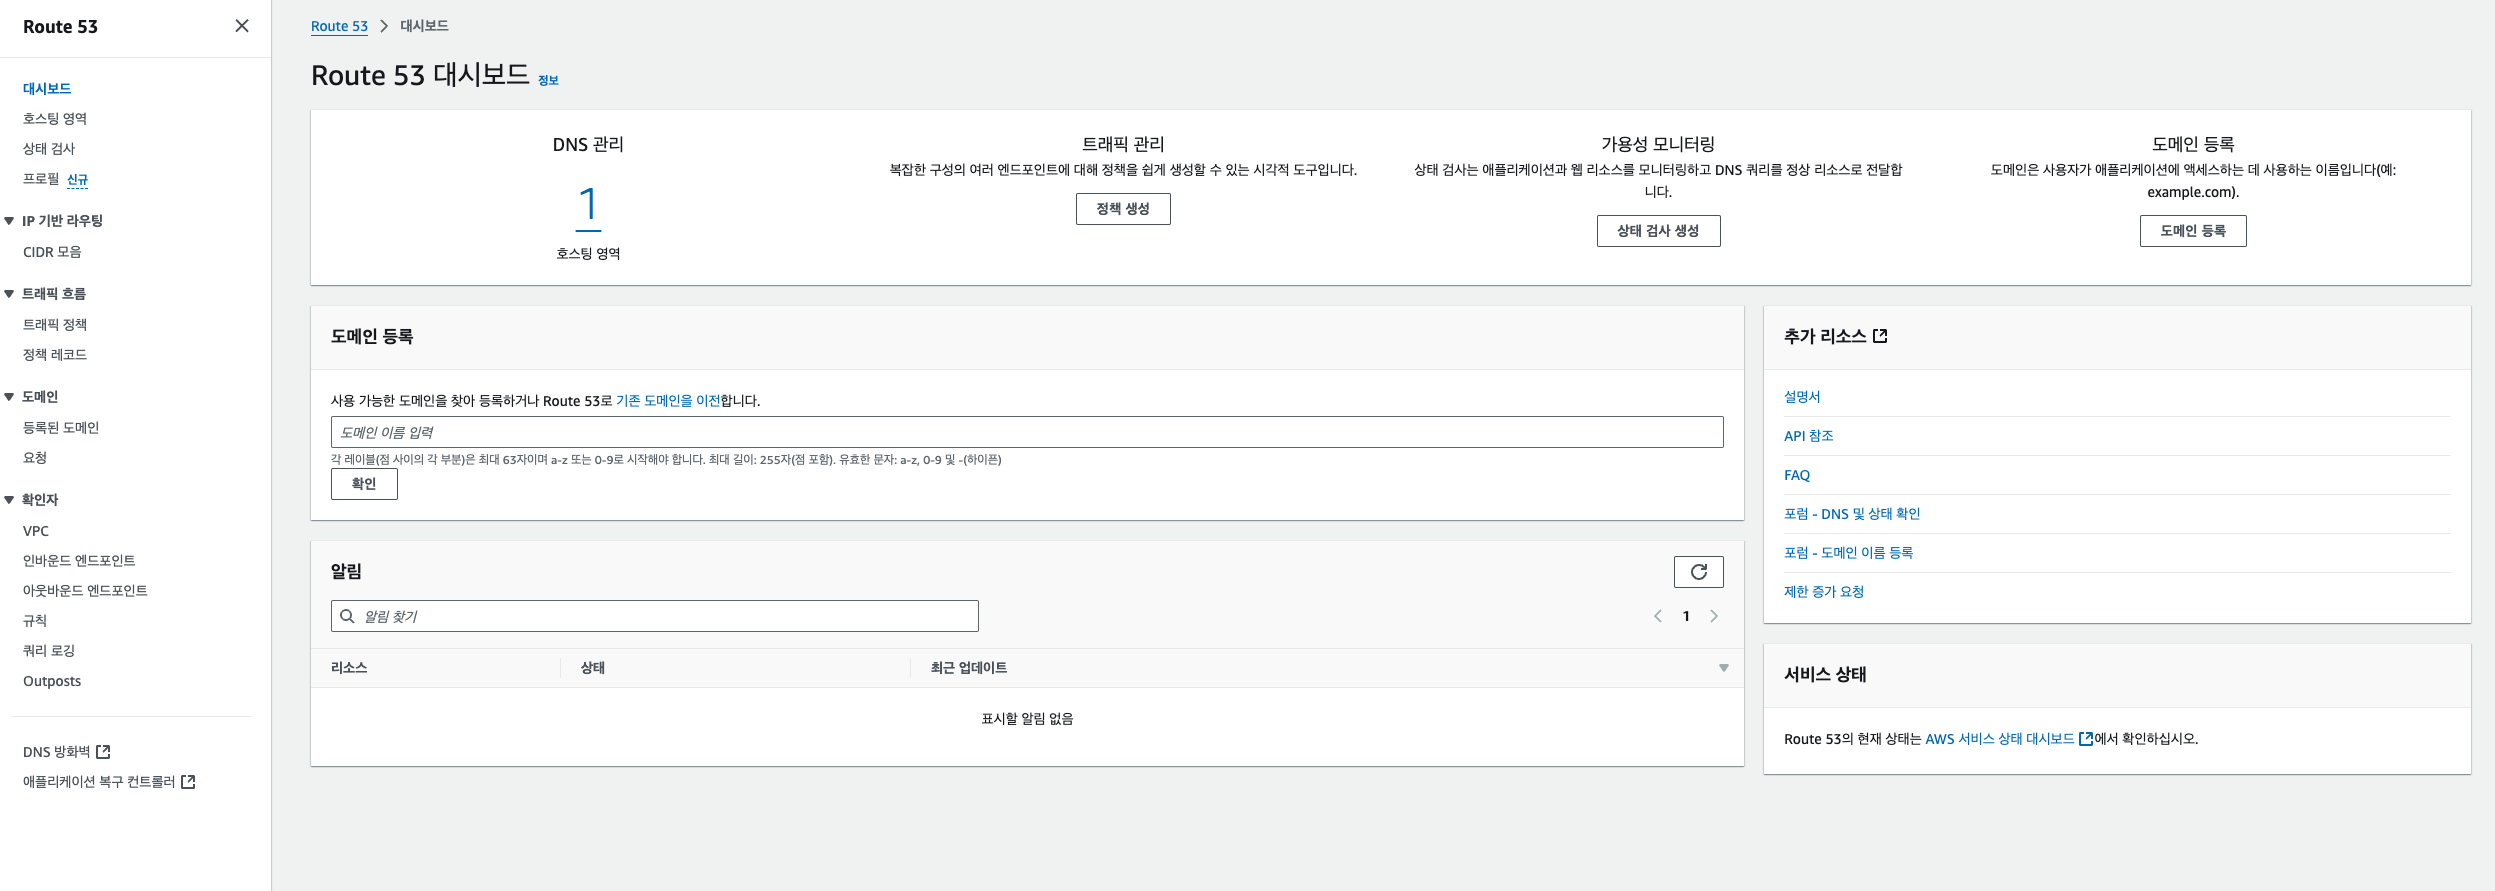Open VPC in the sidebar
This screenshot has width=2495, height=891.
[x=36, y=531]
